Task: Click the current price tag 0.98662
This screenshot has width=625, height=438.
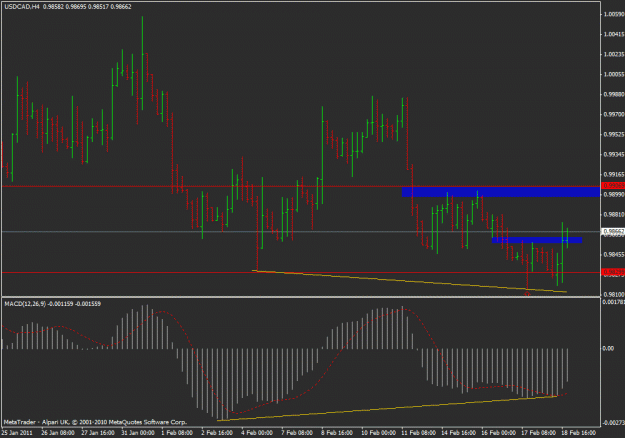Action: point(613,231)
